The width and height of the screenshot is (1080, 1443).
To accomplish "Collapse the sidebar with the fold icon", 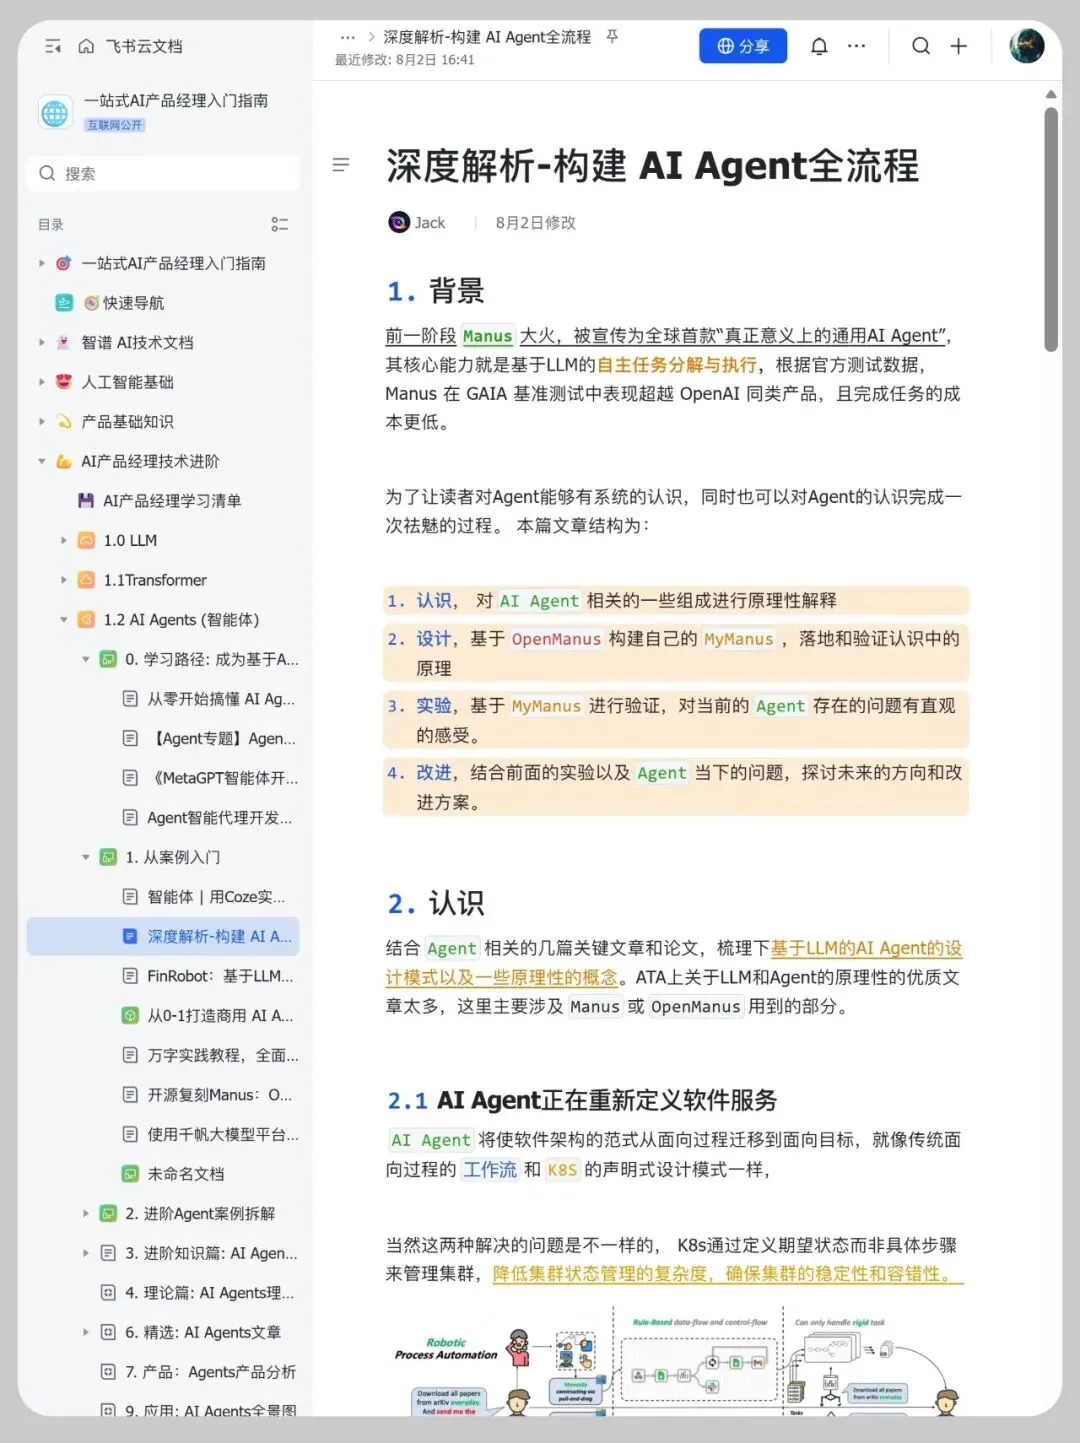I will point(53,46).
